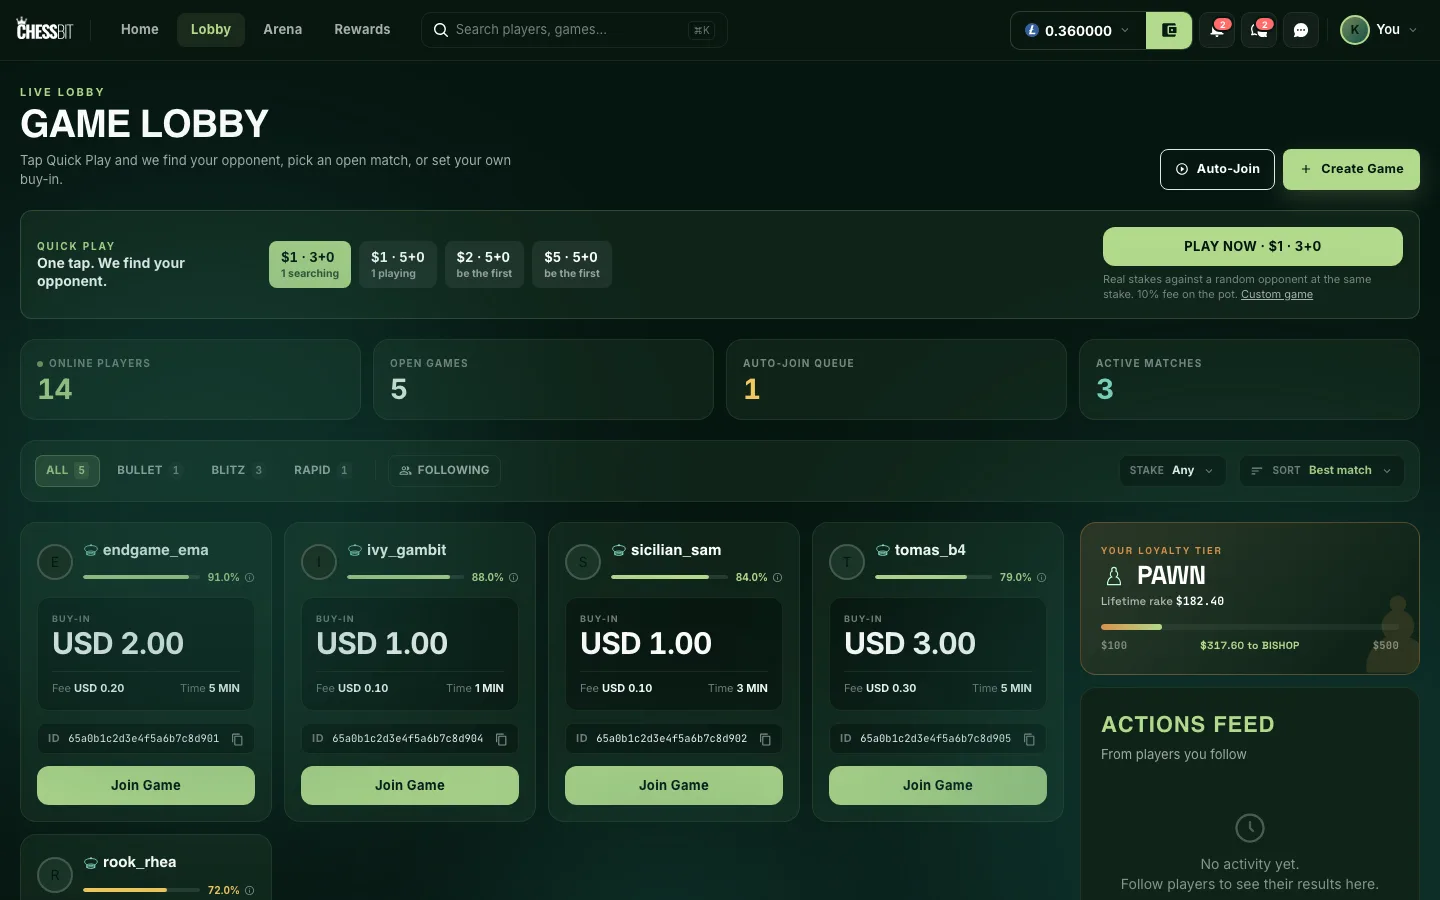This screenshot has height=900, width=1440.
Task: Click info icon beside ivy_gambit 88.0%
Action: pos(514,577)
